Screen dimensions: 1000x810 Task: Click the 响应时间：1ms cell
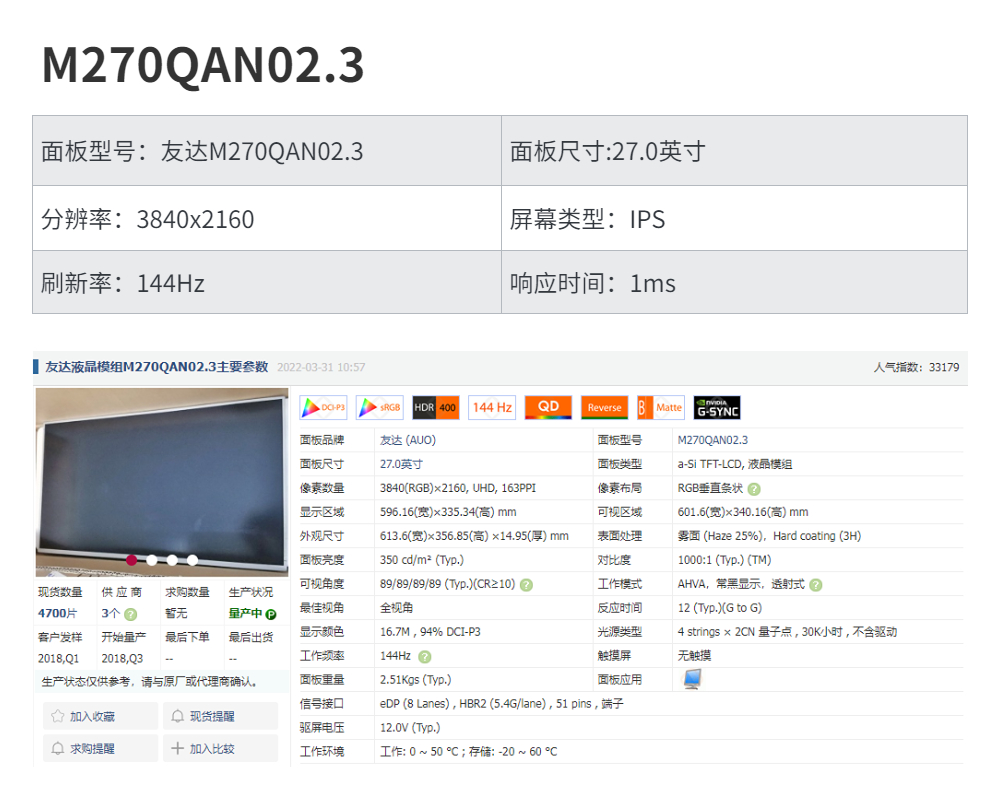(x=735, y=283)
